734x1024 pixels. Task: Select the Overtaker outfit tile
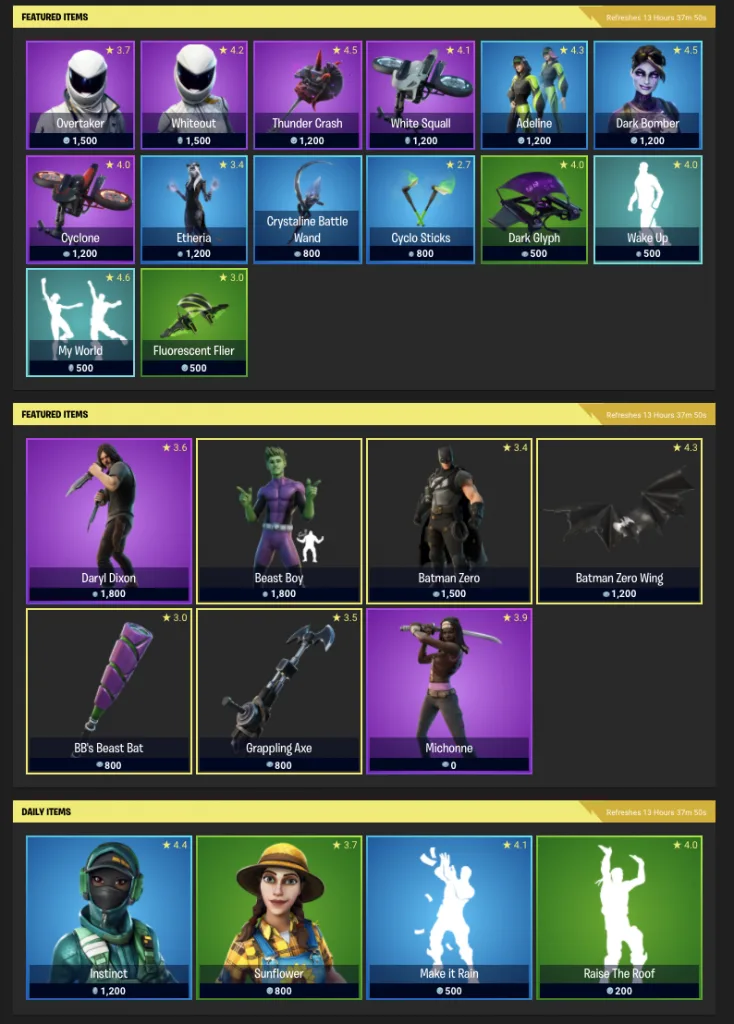pyautogui.click(x=80, y=95)
